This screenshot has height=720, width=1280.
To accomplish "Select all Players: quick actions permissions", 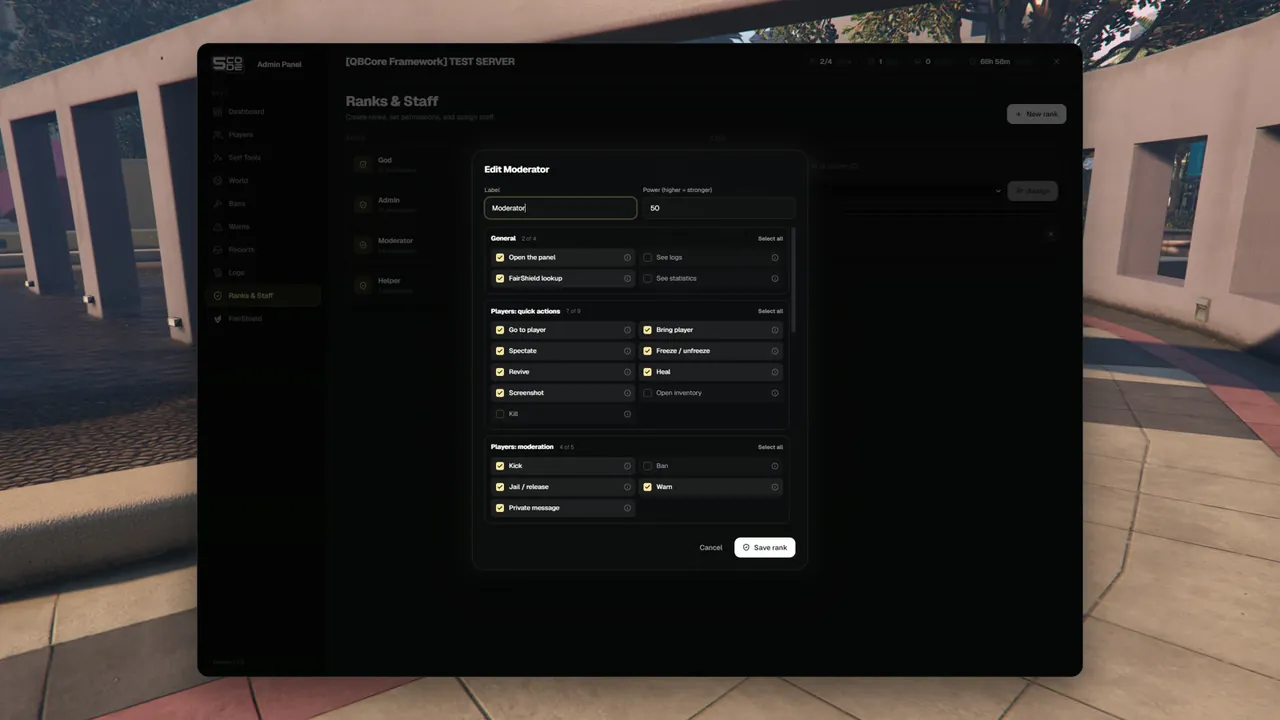I will tap(770, 311).
